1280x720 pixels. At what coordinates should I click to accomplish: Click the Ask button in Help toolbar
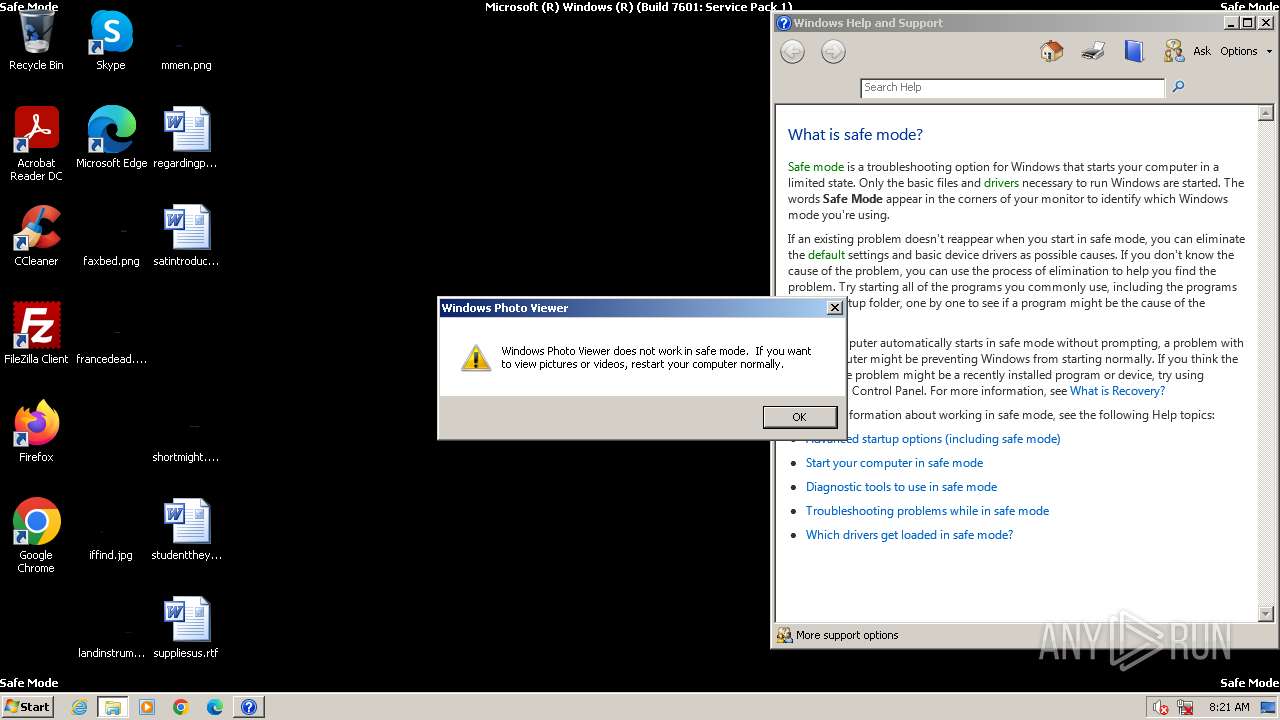pos(1187,51)
